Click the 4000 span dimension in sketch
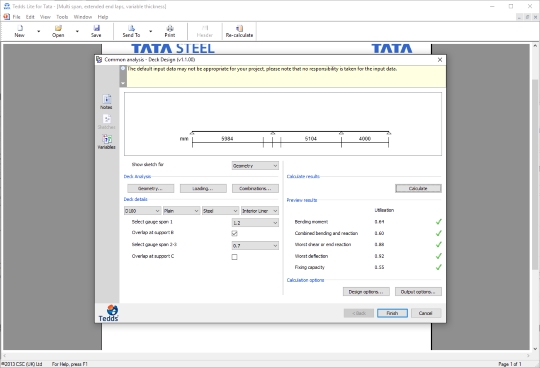This screenshot has height=368, width=540. (x=365, y=138)
